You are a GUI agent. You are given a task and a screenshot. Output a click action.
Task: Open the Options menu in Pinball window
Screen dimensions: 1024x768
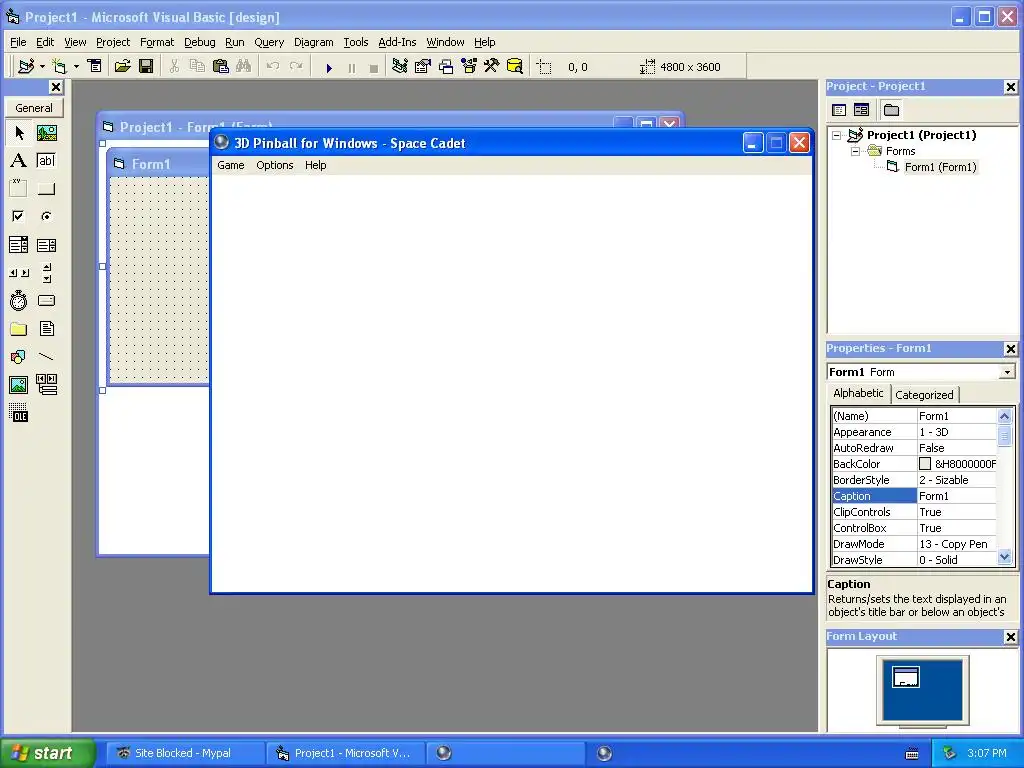click(x=274, y=165)
